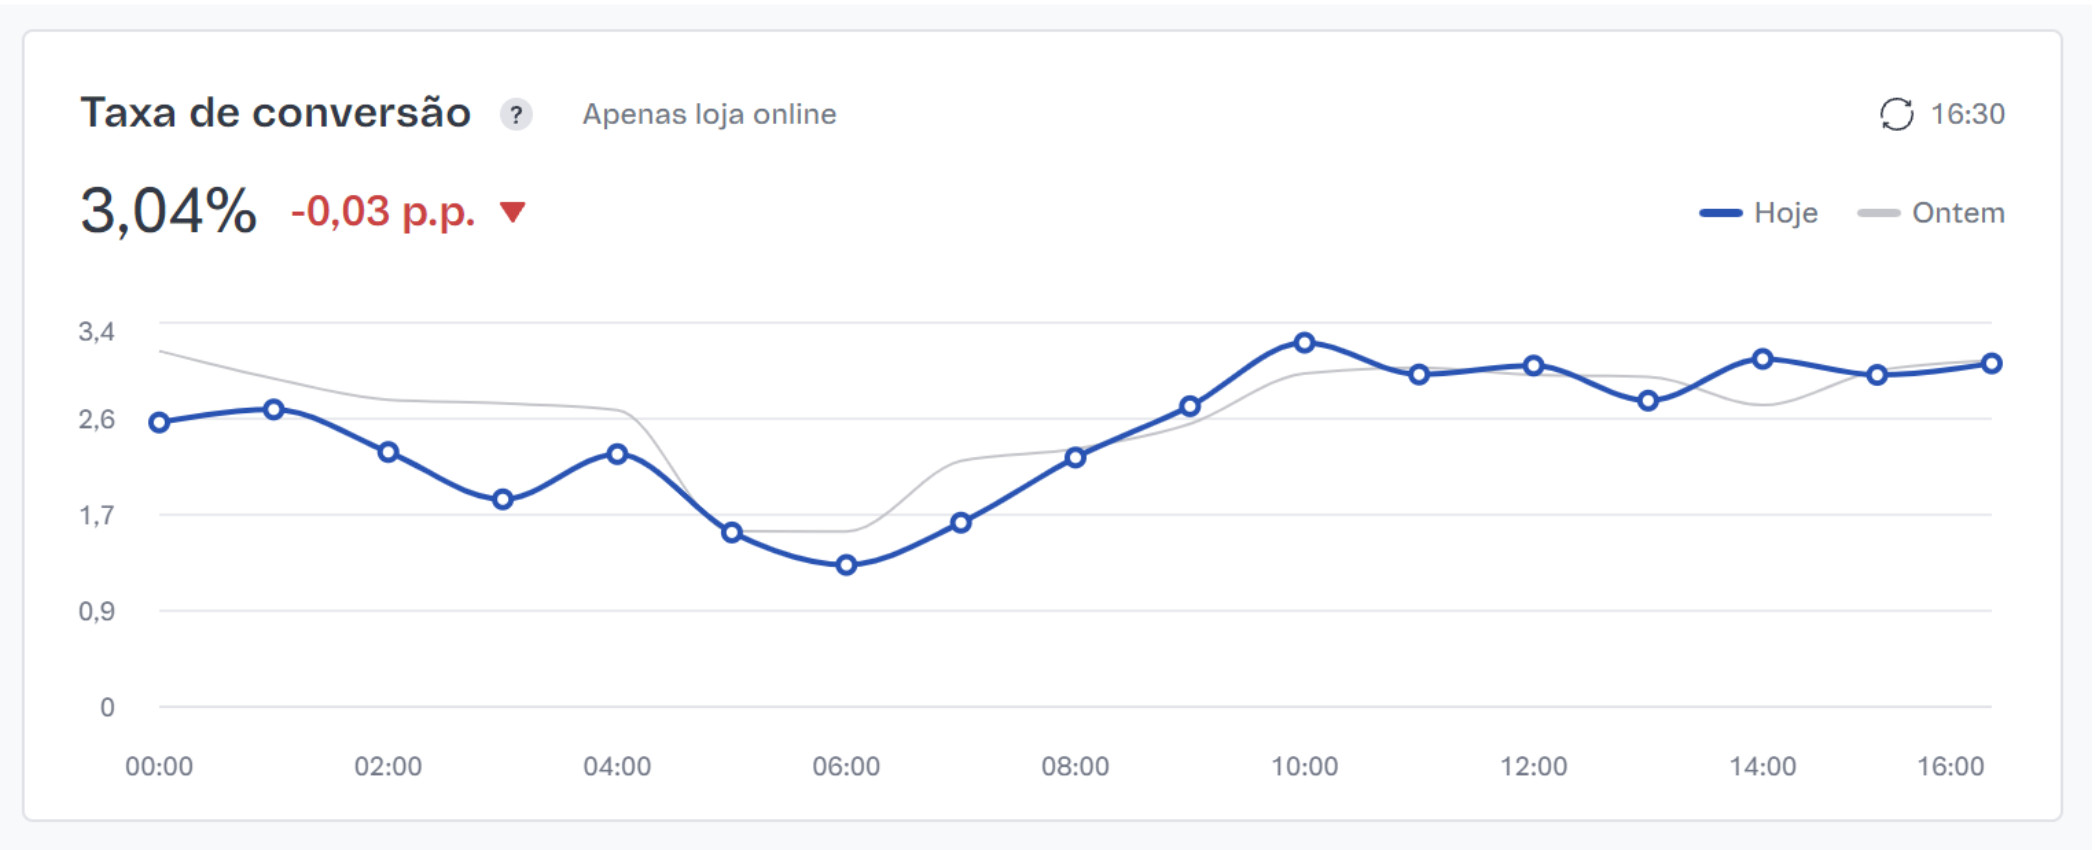
Task: Click the Apenas loja online label
Action: click(709, 115)
